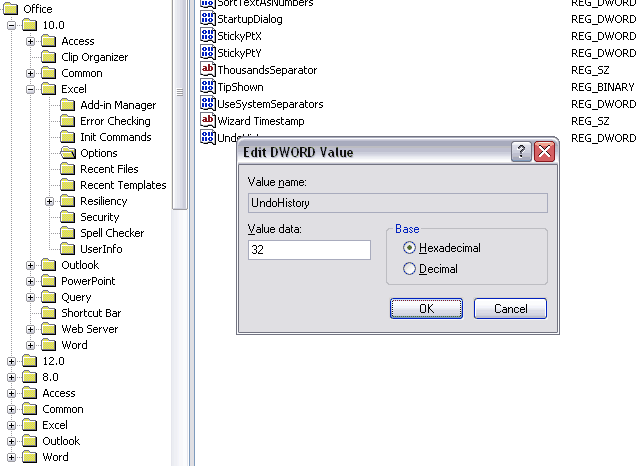Cancel the Edit DWORD Value dialog
The height and width of the screenshot is (466, 642).
[x=510, y=308]
